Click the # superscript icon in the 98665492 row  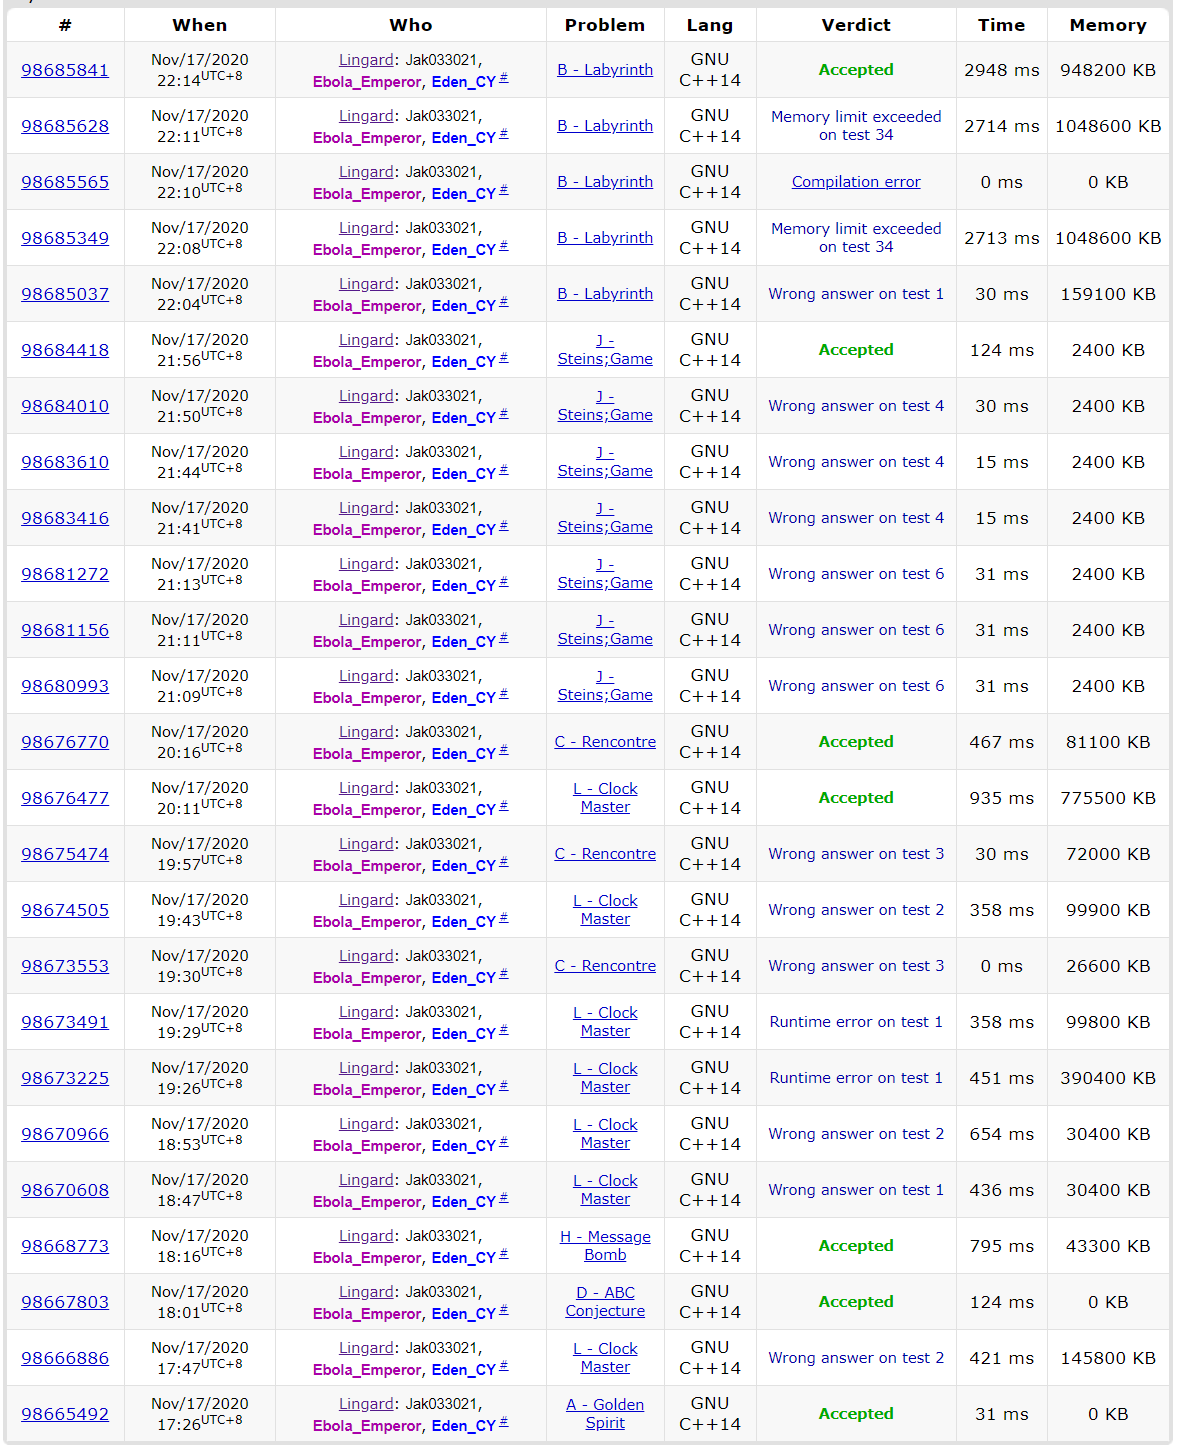(504, 1422)
